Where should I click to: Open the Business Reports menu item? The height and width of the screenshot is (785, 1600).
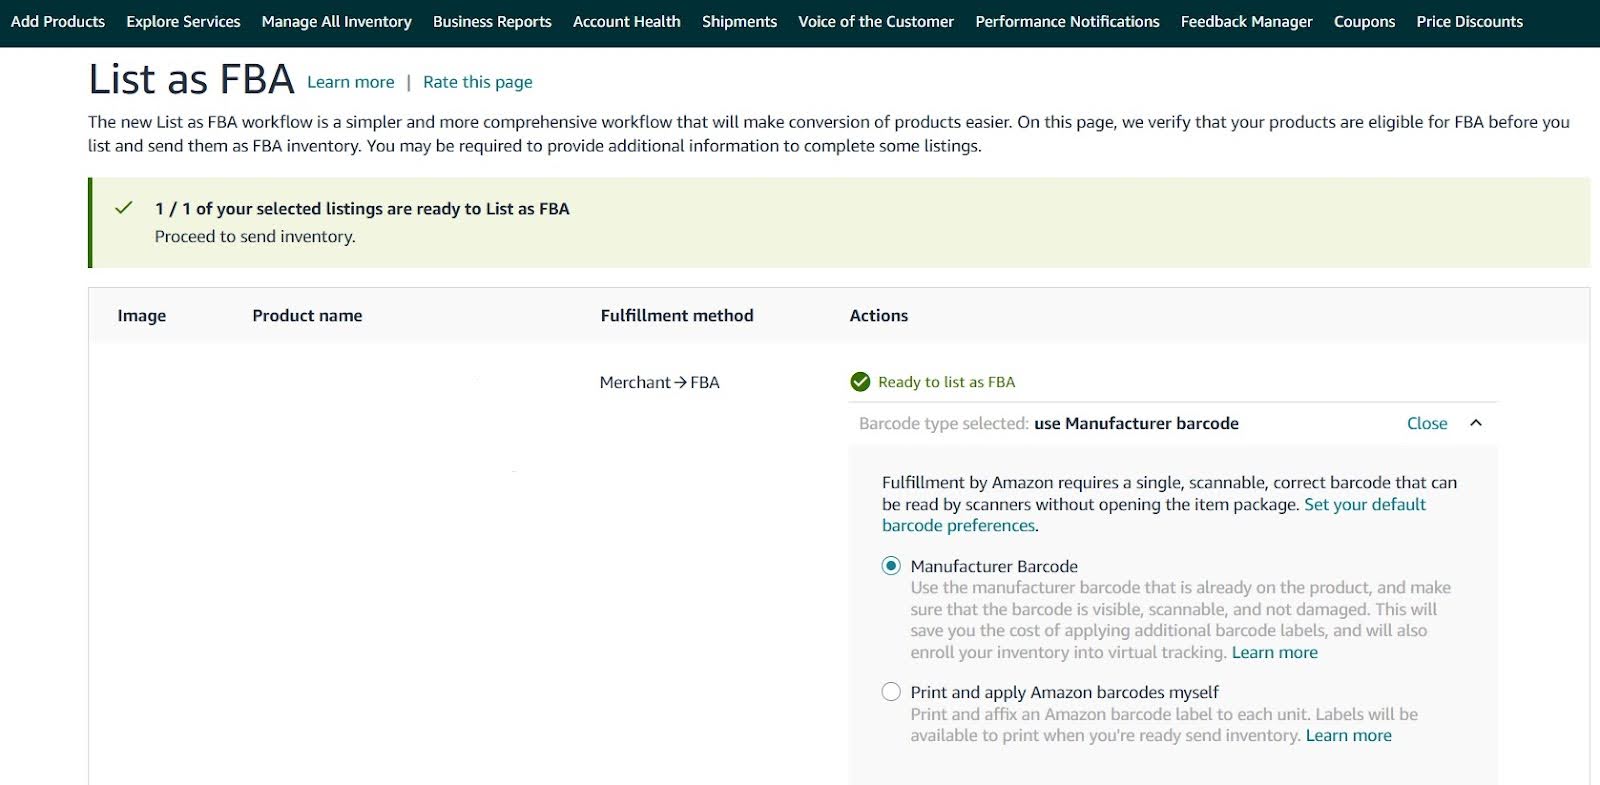click(492, 21)
